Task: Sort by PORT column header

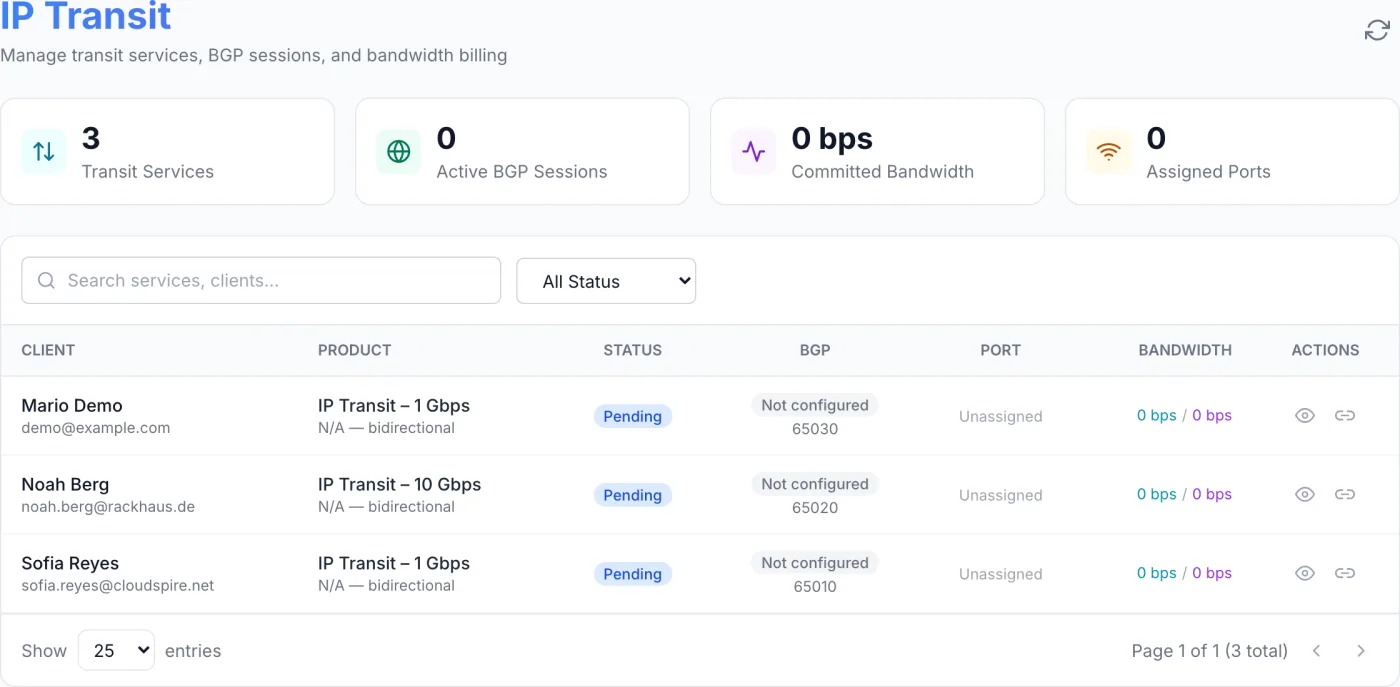Action: tap(1000, 350)
